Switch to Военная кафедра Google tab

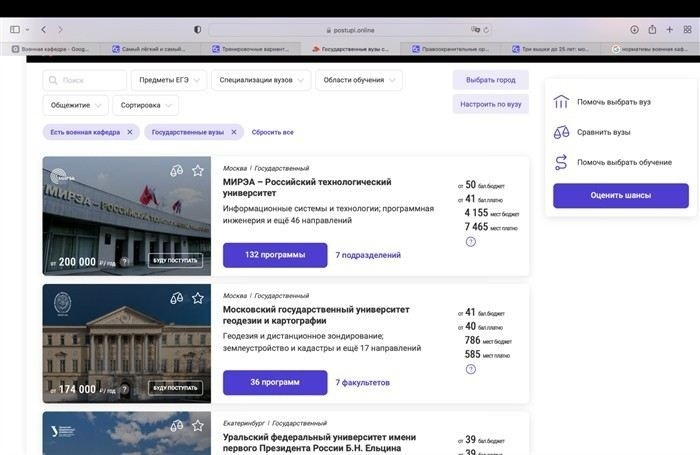click(x=50, y=49)
